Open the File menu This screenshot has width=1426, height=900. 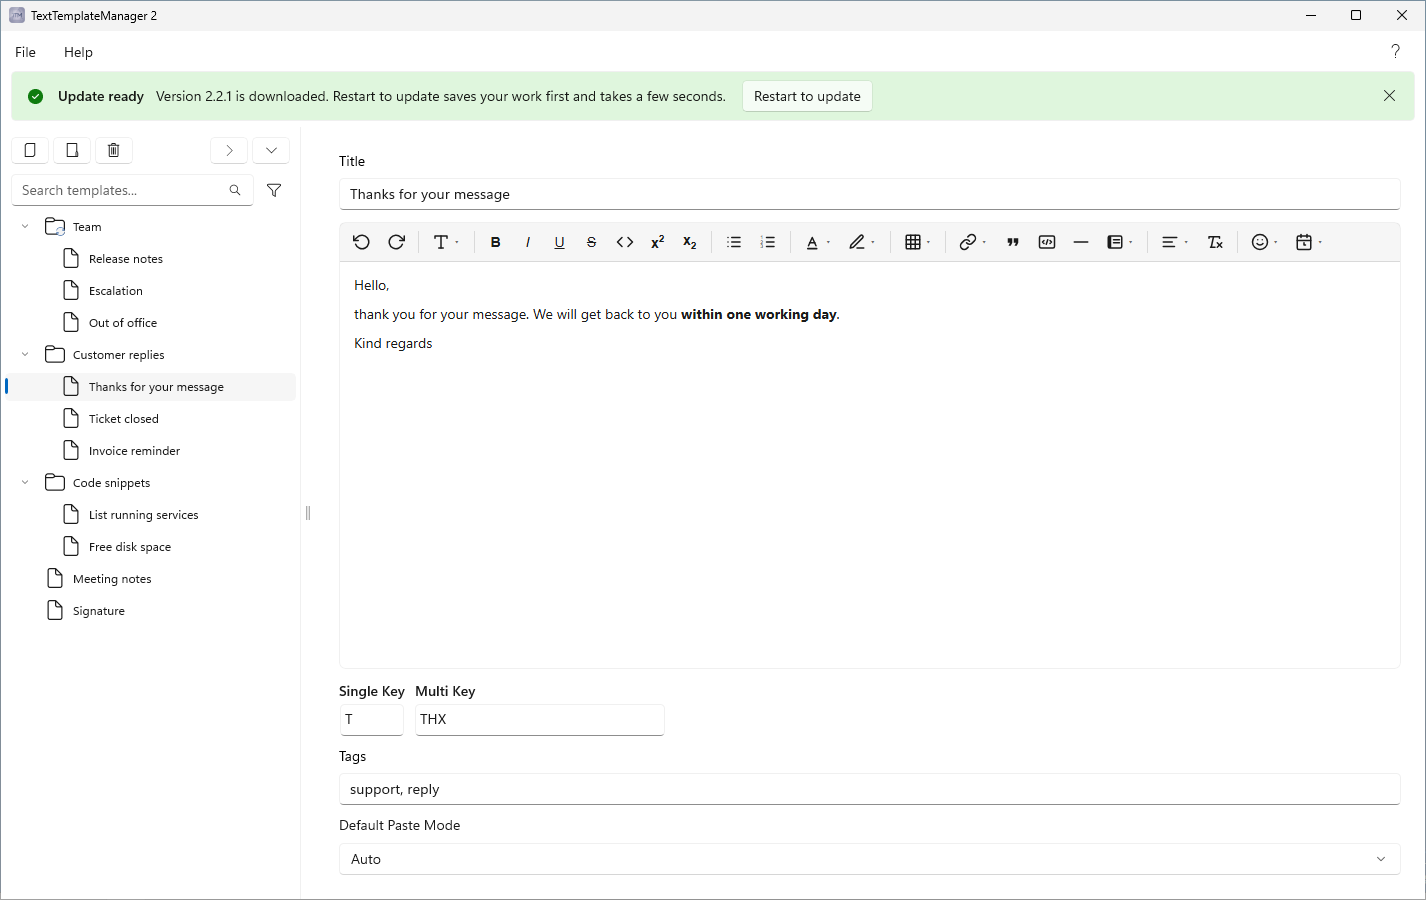coord(26,52)
